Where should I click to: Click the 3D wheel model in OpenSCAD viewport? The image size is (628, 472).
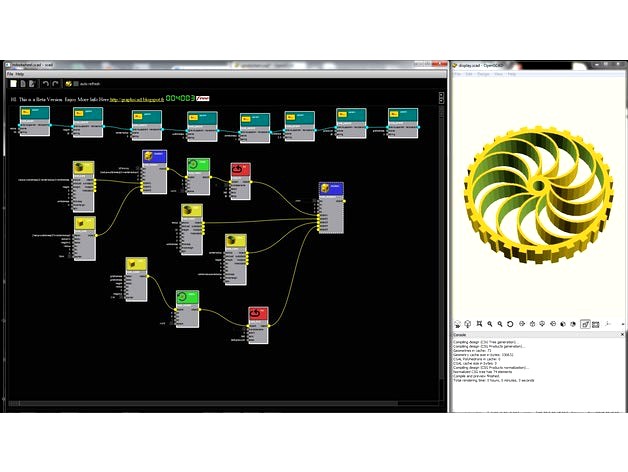pyautogui.click(x=539, y=195)
